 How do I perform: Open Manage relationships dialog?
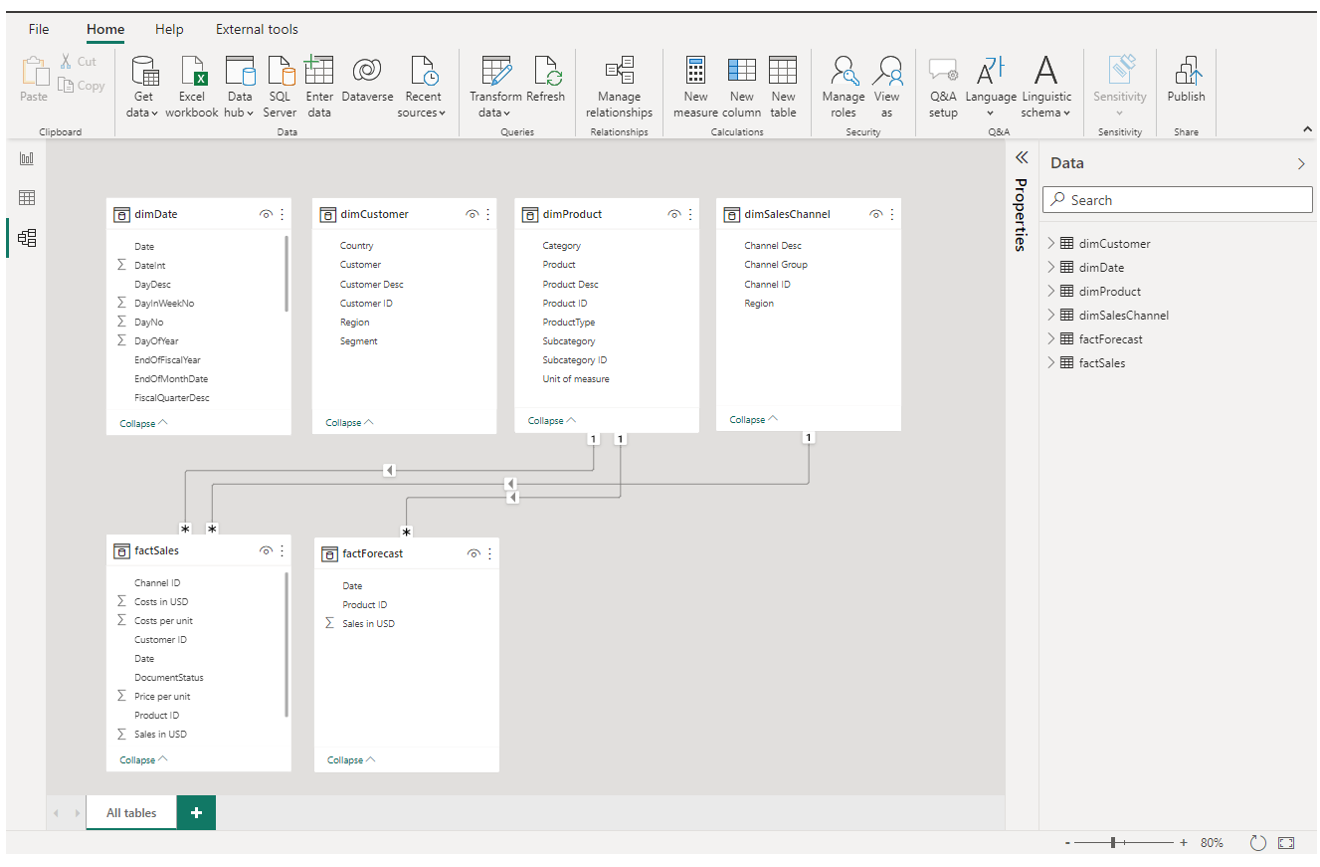coord(619,87)
